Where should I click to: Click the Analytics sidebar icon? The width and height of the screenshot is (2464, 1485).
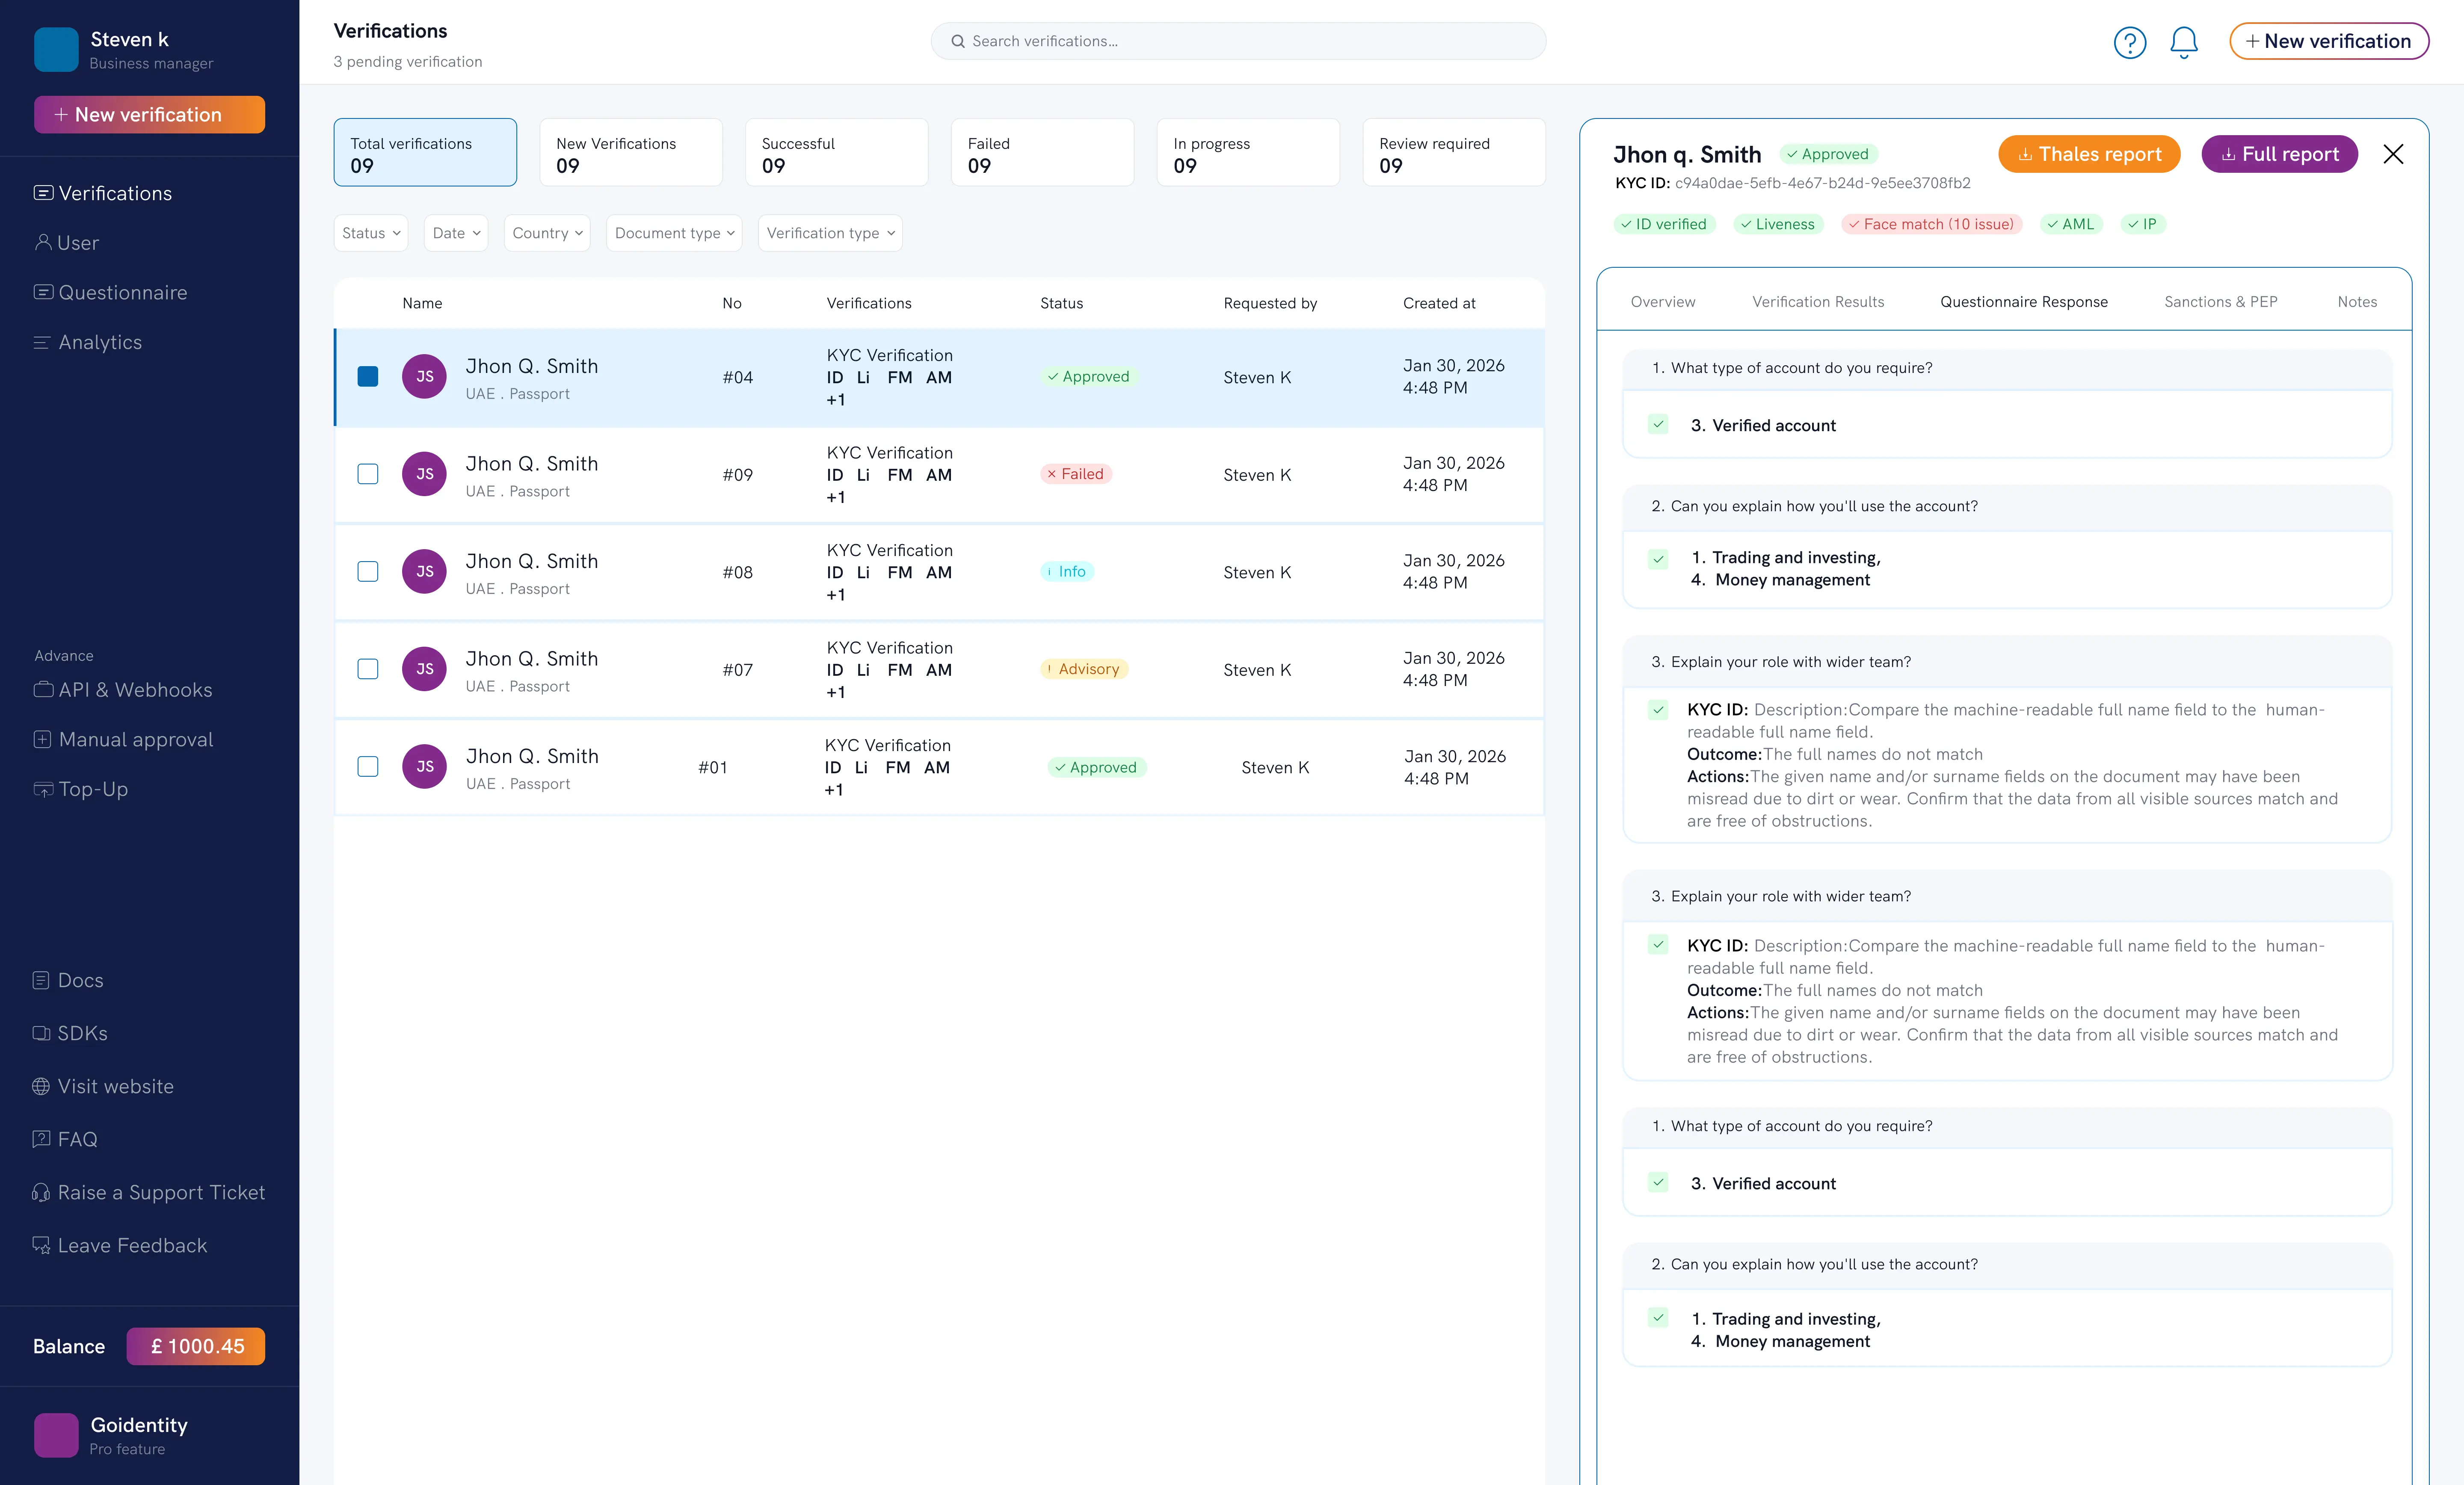(42, 342)
